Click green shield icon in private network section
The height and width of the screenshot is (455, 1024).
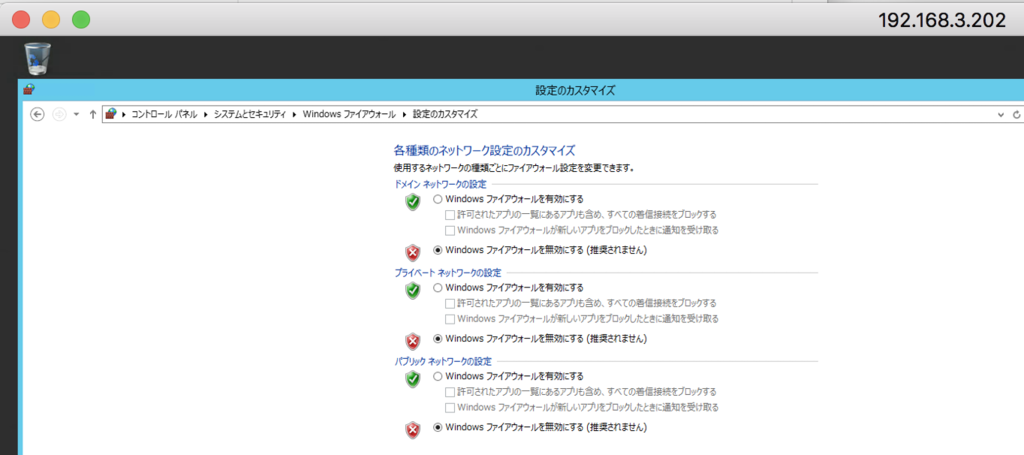(412, 290)
